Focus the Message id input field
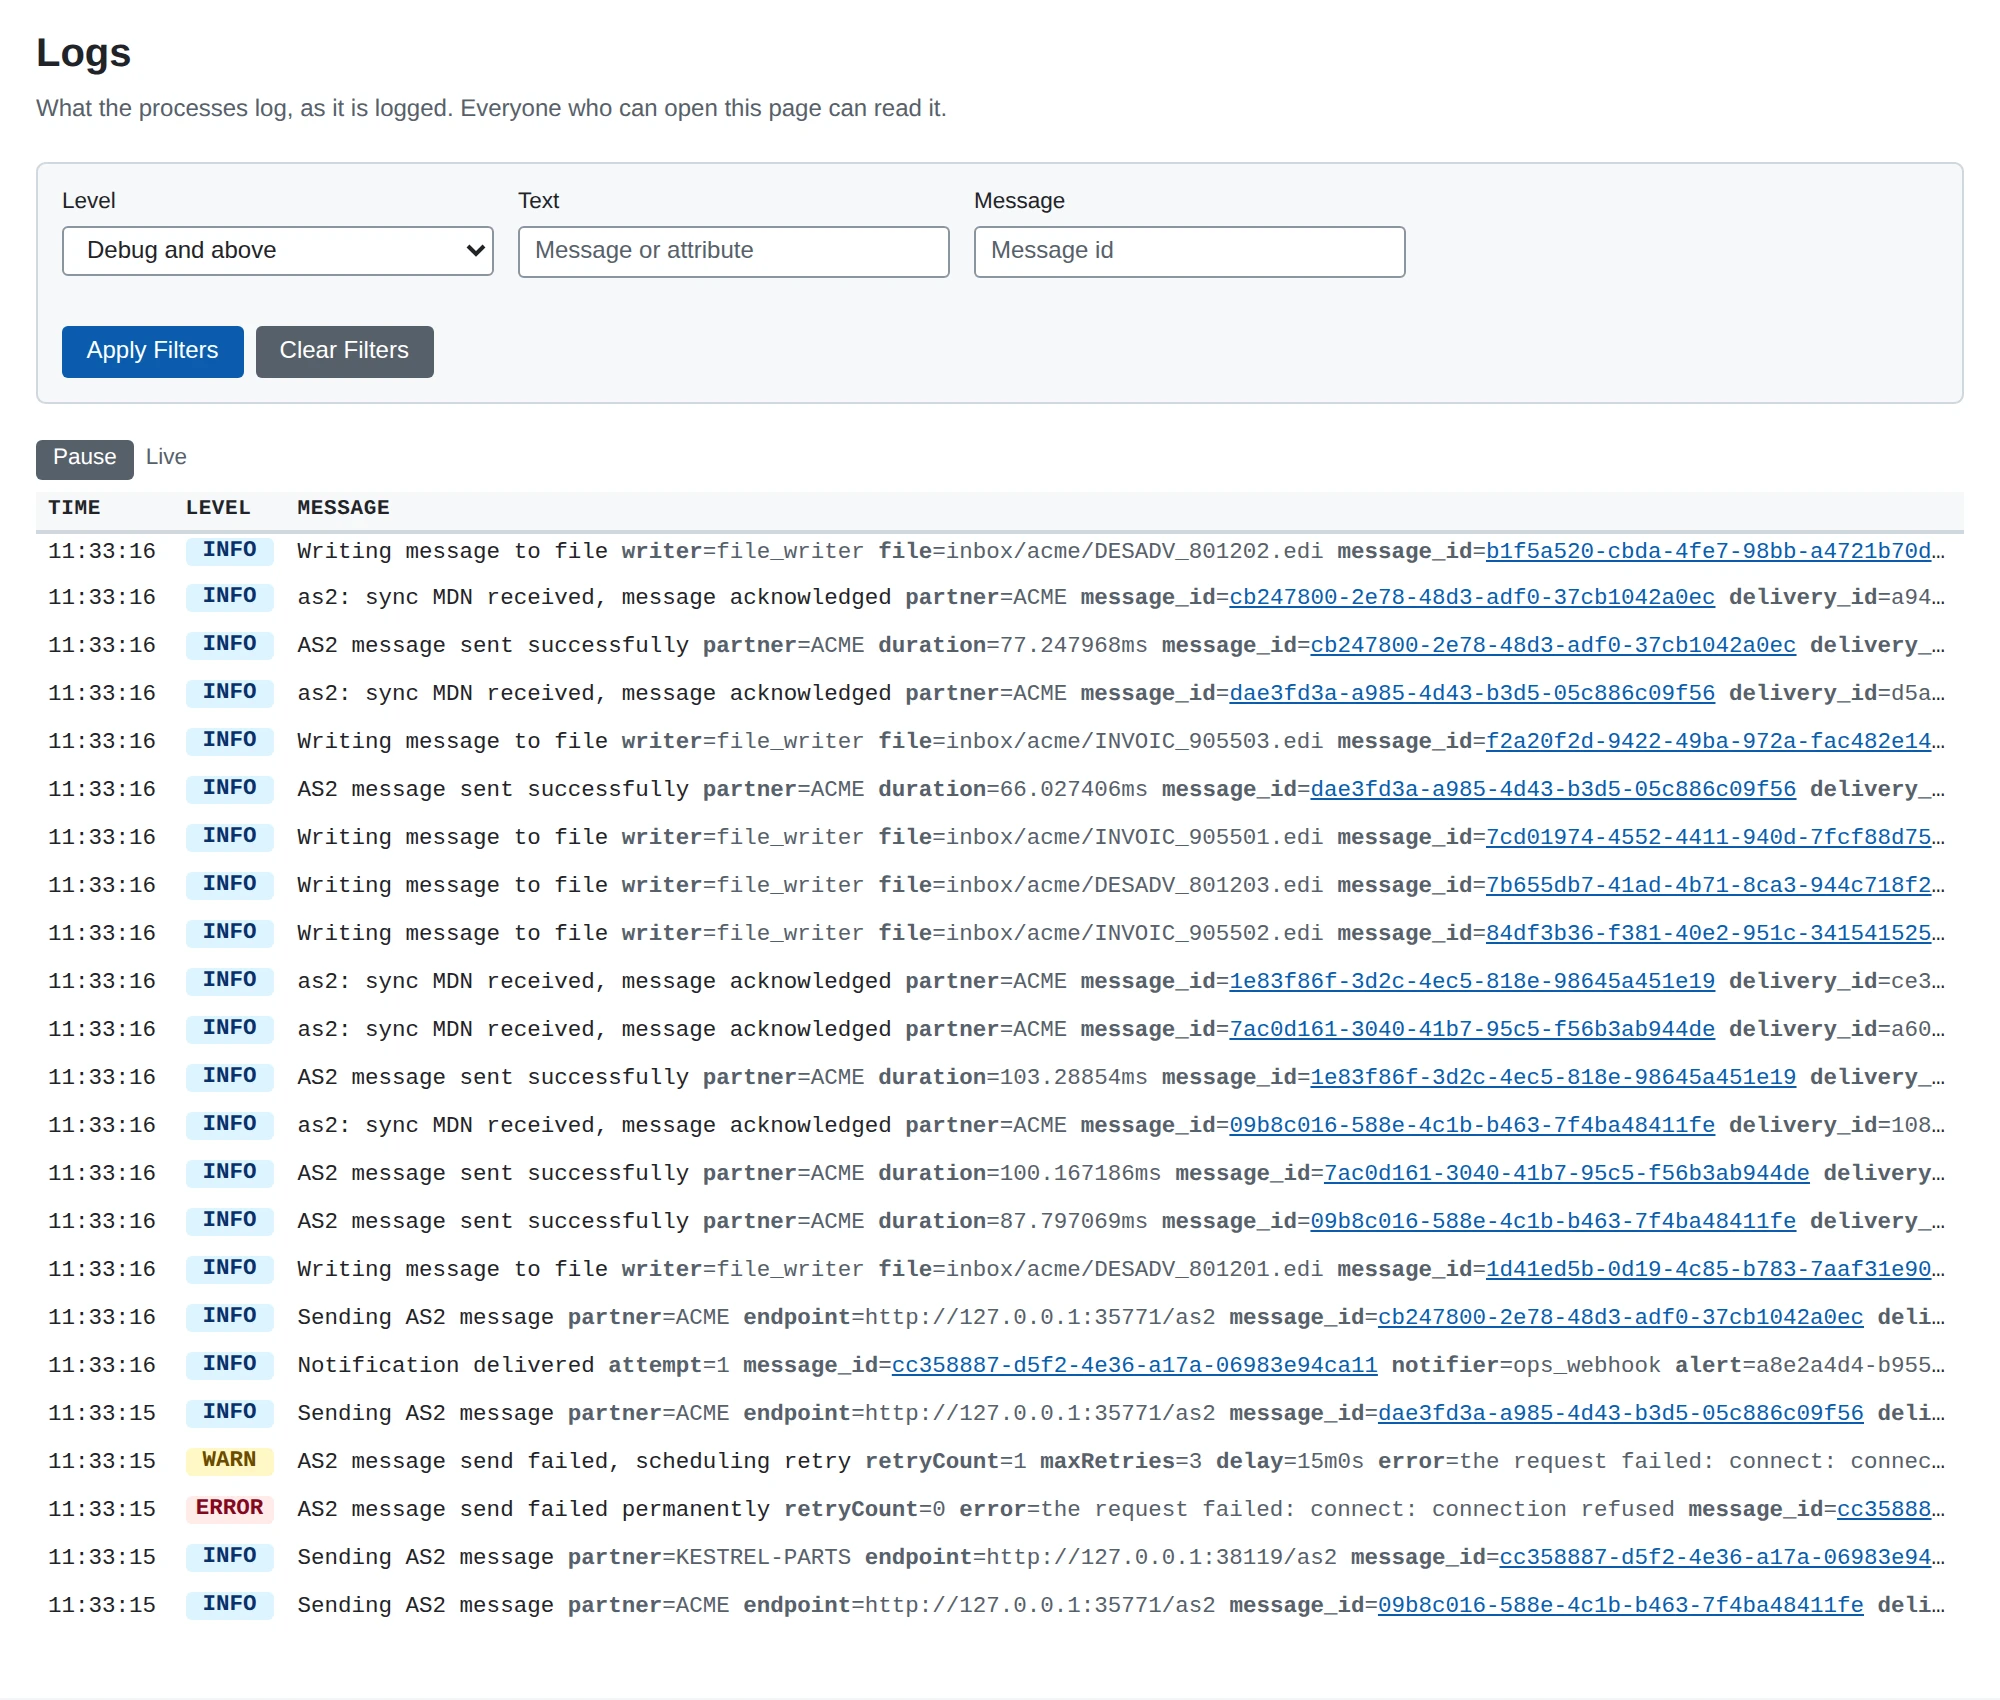The height and width of the screenshot is (1700, 2000). coord(1189,251)
